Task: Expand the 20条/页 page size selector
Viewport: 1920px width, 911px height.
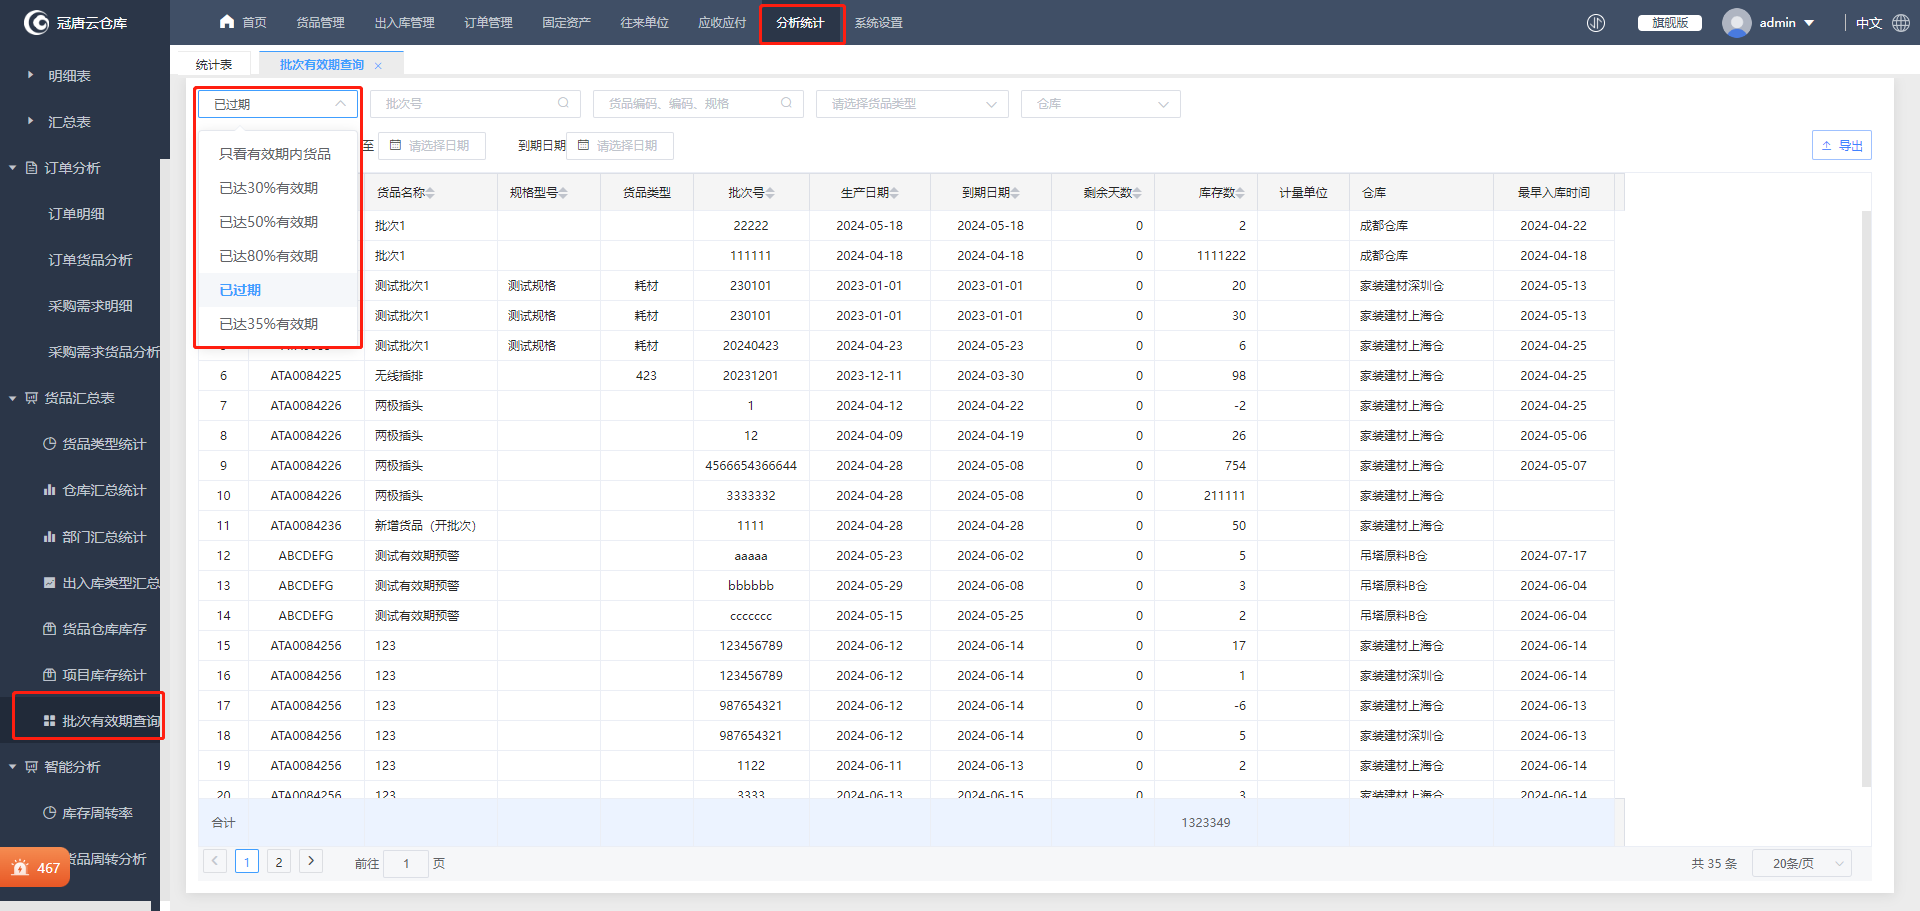Action: coord(1801,863)
